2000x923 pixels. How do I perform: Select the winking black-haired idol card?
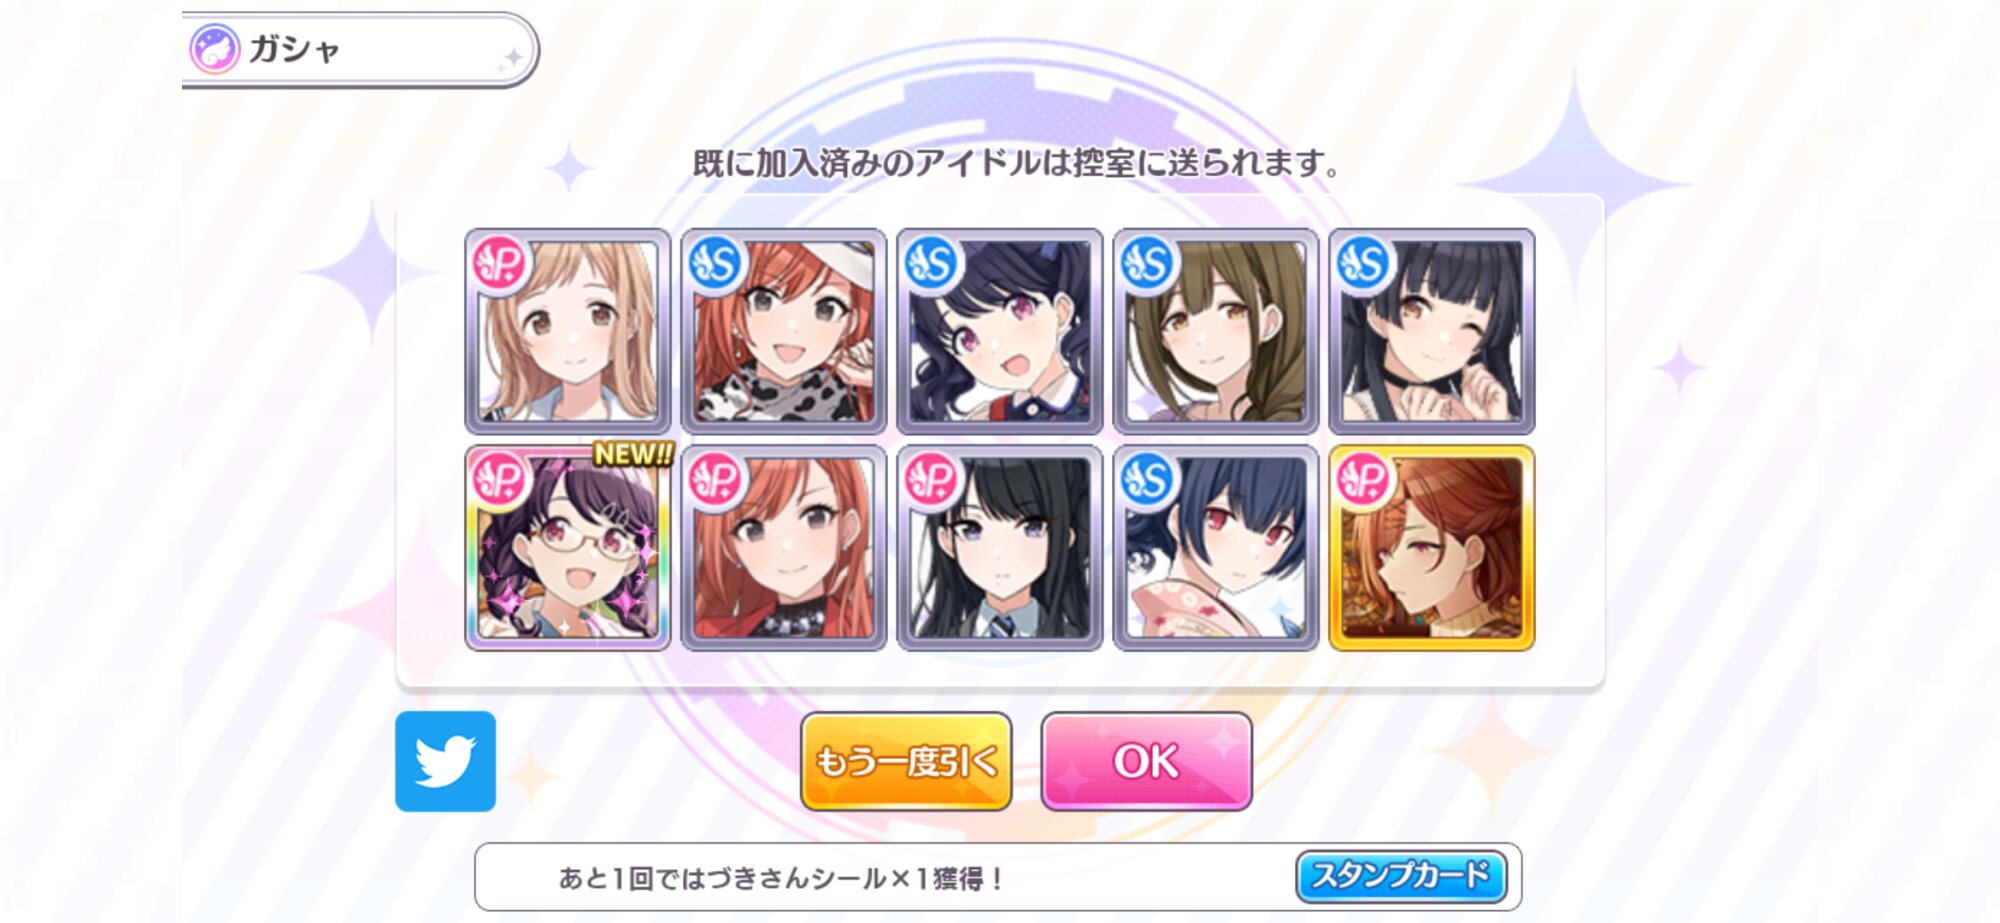[1431, 331]
